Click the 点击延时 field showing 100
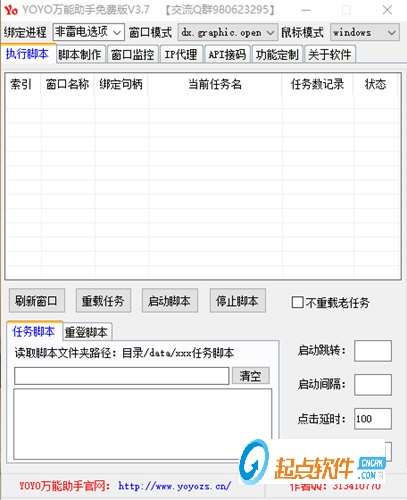 [373, 419]
